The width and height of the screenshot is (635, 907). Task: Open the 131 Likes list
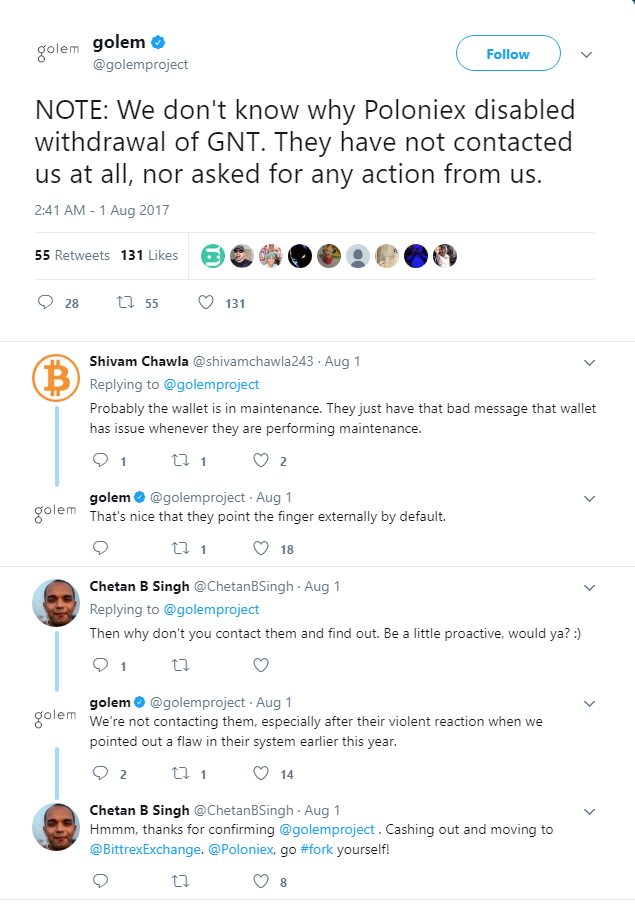point(149,255)
